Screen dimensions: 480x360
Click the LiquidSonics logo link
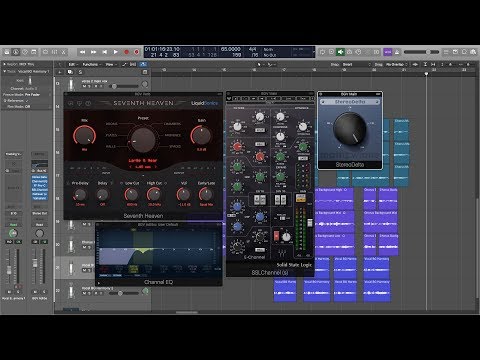(x=204, y=103)
